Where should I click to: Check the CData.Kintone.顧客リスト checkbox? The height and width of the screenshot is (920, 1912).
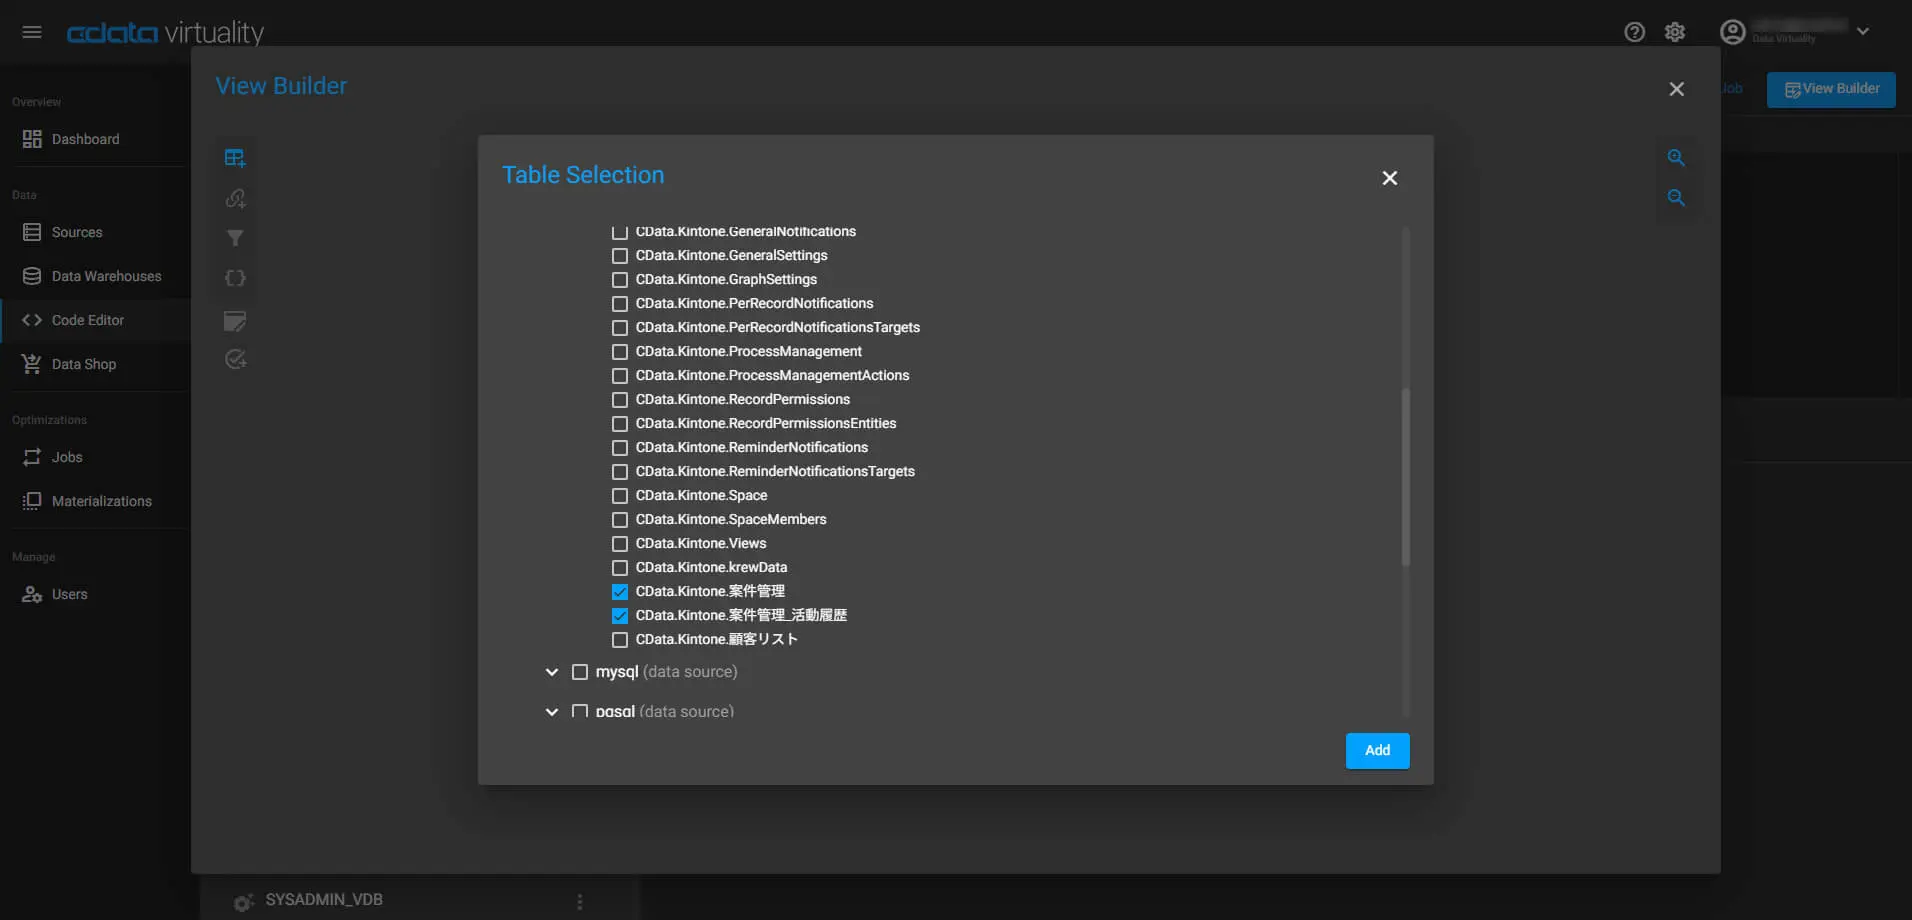click(620, 640)
